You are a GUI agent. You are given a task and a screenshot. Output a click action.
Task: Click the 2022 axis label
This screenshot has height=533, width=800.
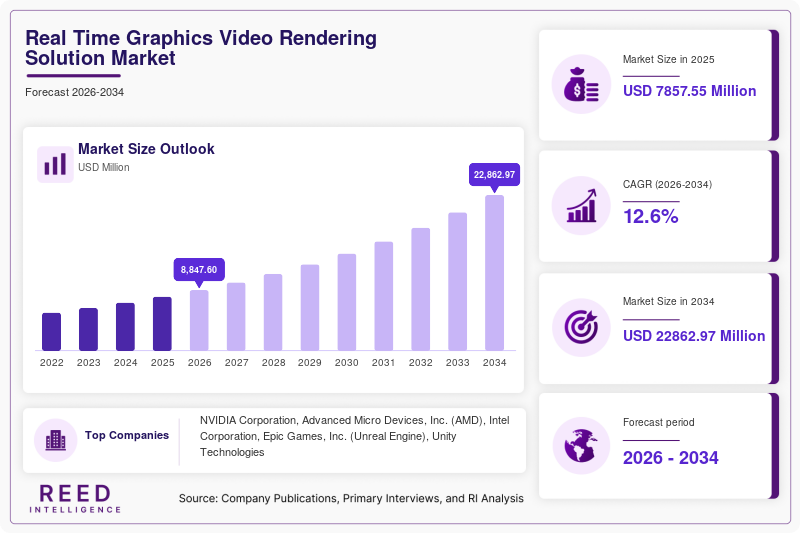(52, 363)
